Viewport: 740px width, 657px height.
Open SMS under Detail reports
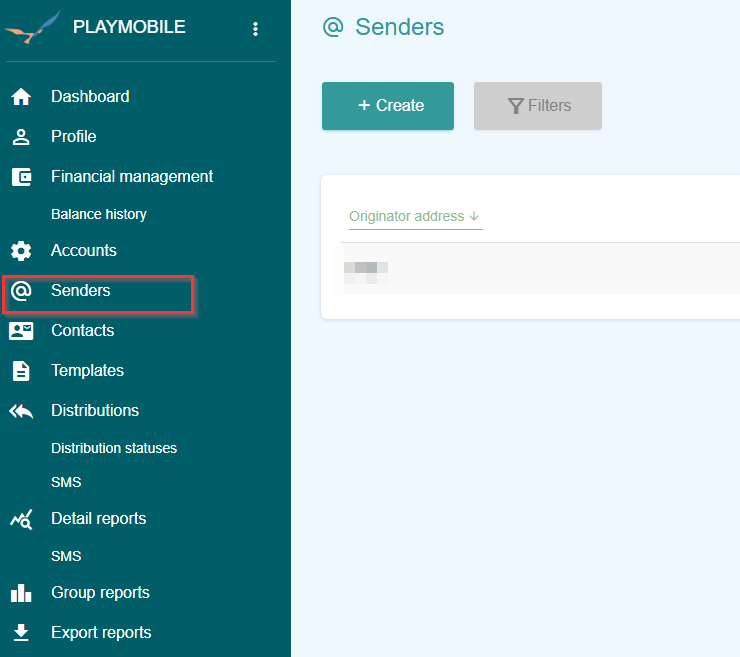66,556
